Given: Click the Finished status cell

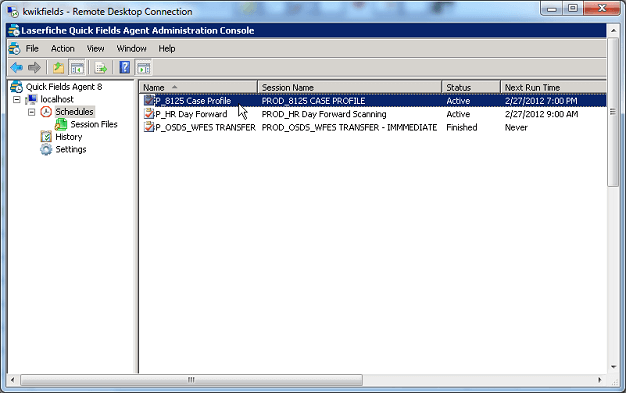Looking at the screenshot, I should click(x=462, y=127).
